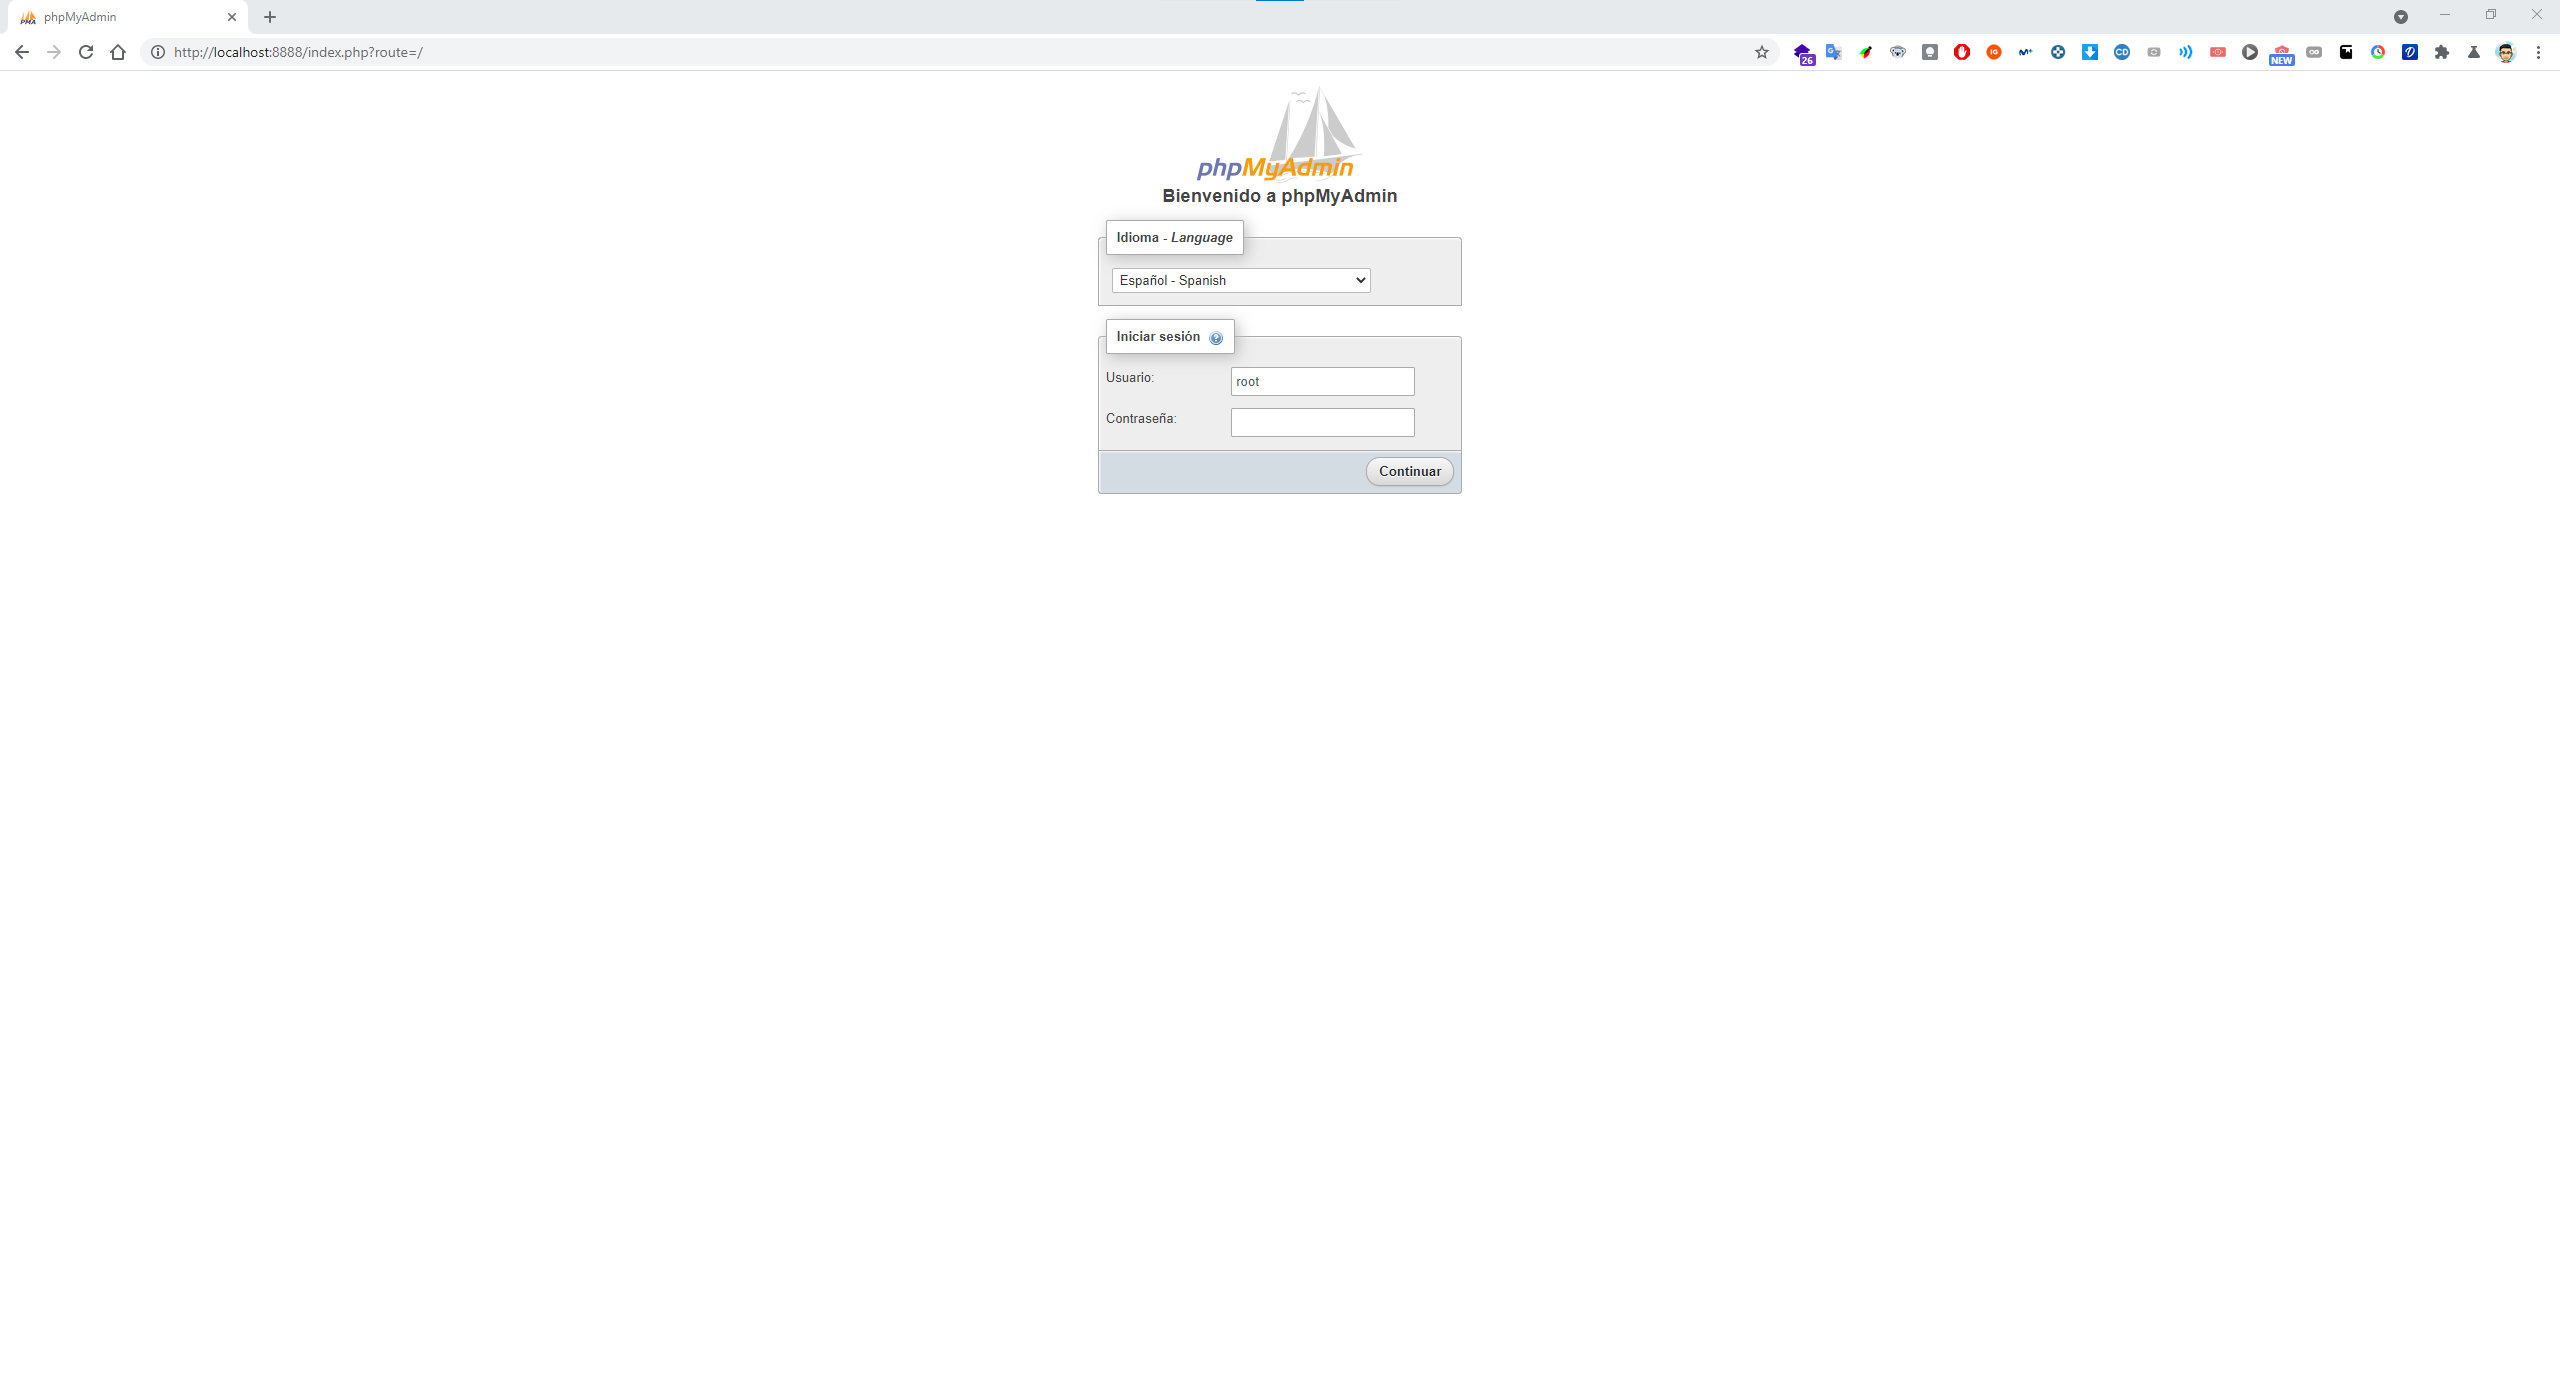This screenshot has width=2560, height=1400.
Task: Open Google Translate extension icon
Action: [x=1833, y=52]
